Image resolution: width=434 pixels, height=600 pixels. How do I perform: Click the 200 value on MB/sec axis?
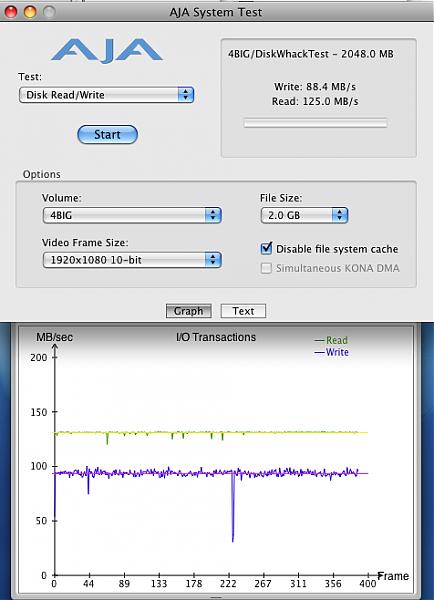click(39, 357)
